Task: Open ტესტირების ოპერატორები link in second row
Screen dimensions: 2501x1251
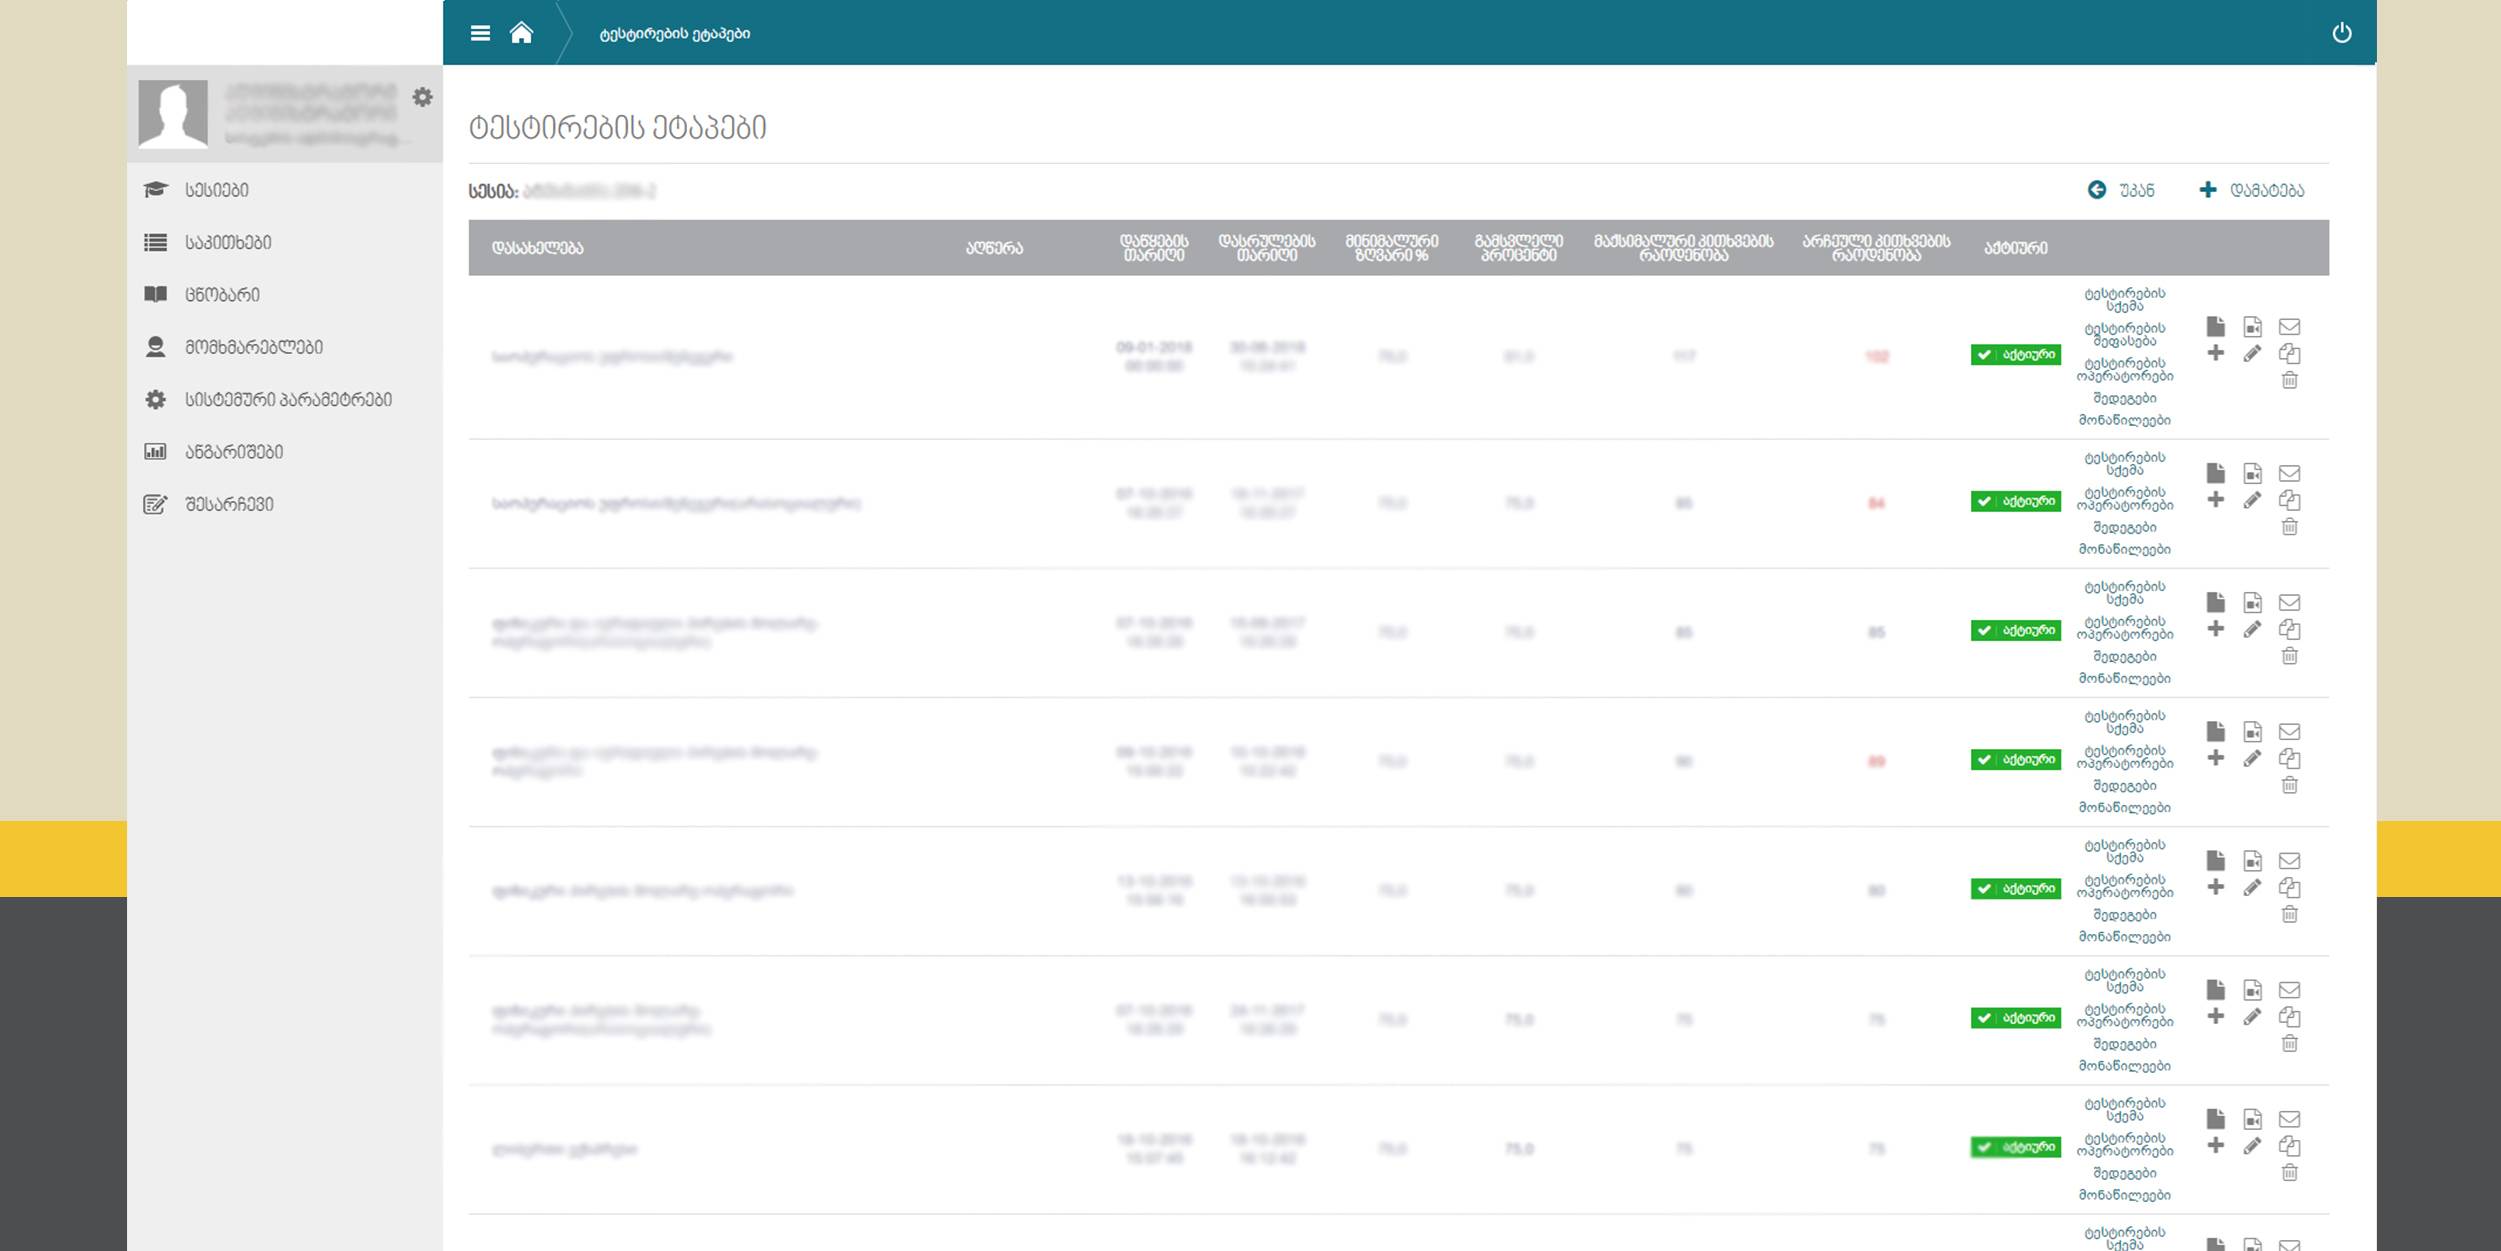Action: (2125, 499)
